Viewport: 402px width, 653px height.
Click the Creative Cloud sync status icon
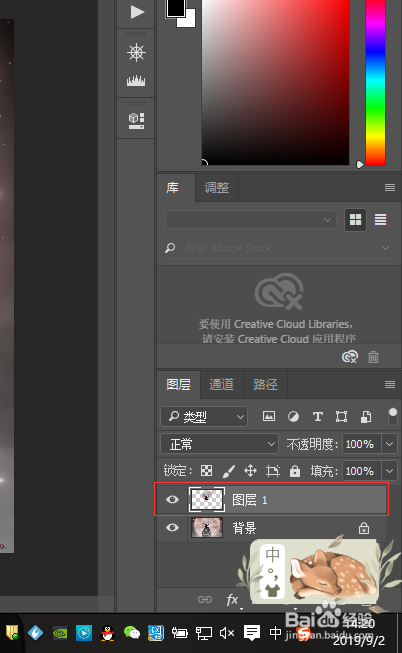350,356
